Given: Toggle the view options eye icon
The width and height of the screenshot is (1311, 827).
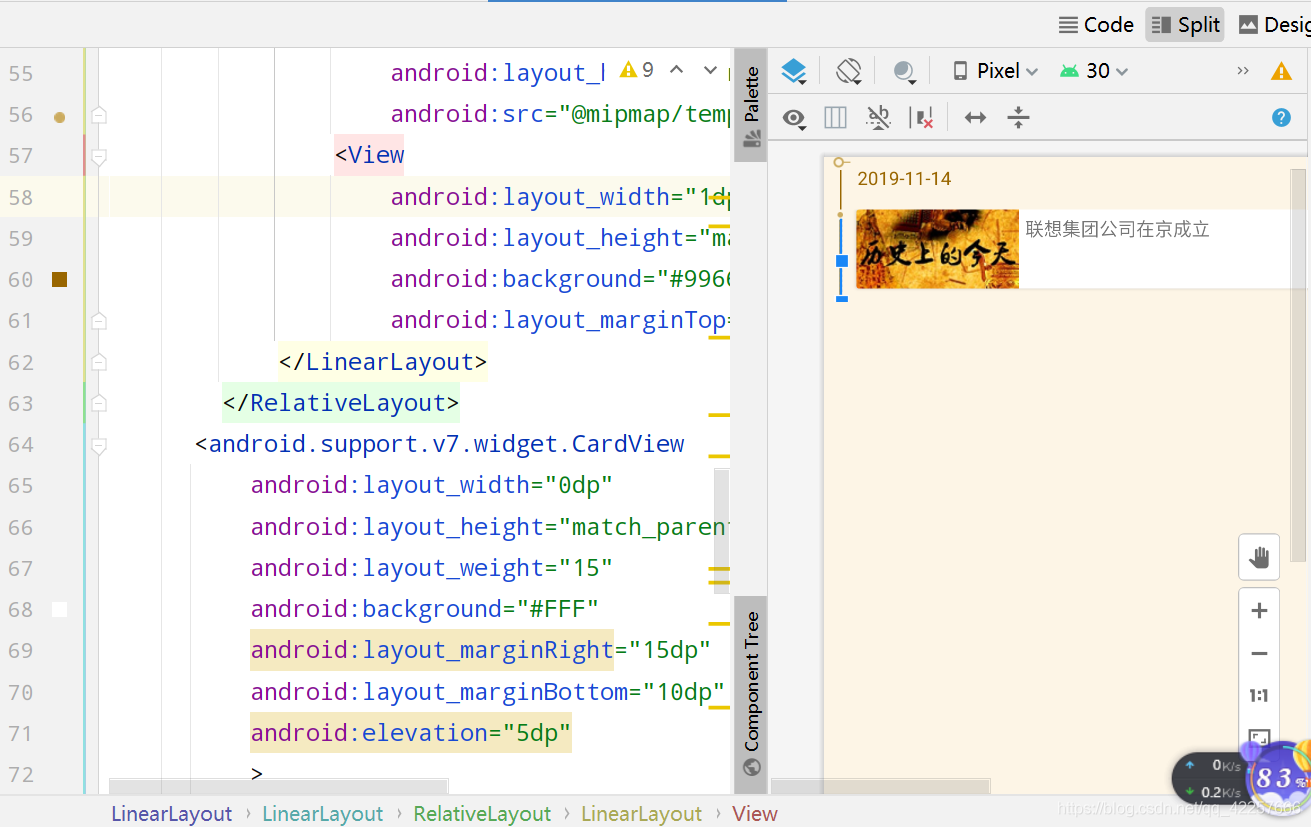Looking at the screenshot, I should pyautogui.click(x=794, y=118).
